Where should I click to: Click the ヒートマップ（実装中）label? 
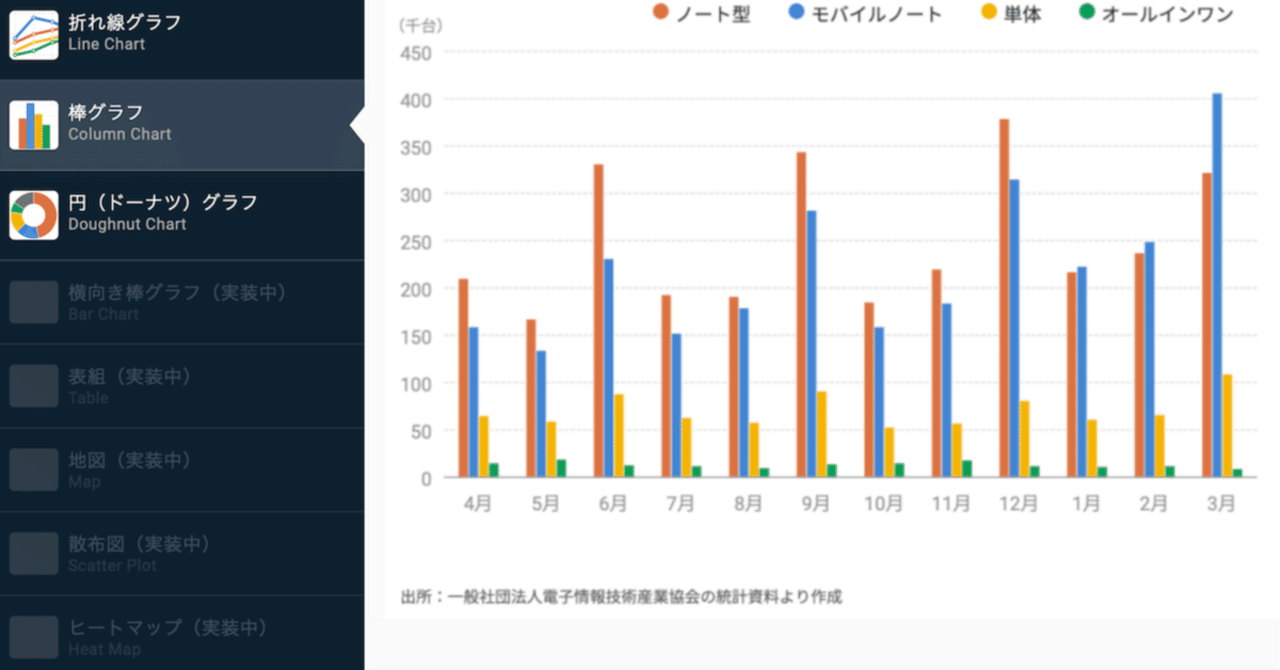point(170,627)
